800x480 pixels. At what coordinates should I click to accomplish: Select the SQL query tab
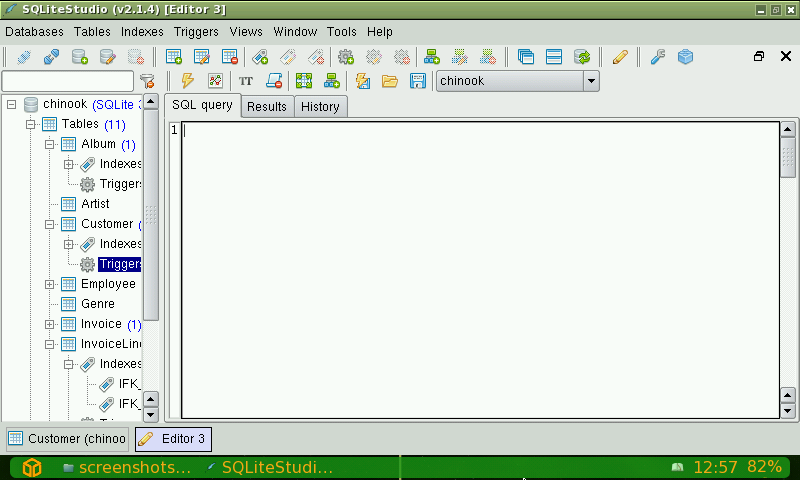click(202, 105)
